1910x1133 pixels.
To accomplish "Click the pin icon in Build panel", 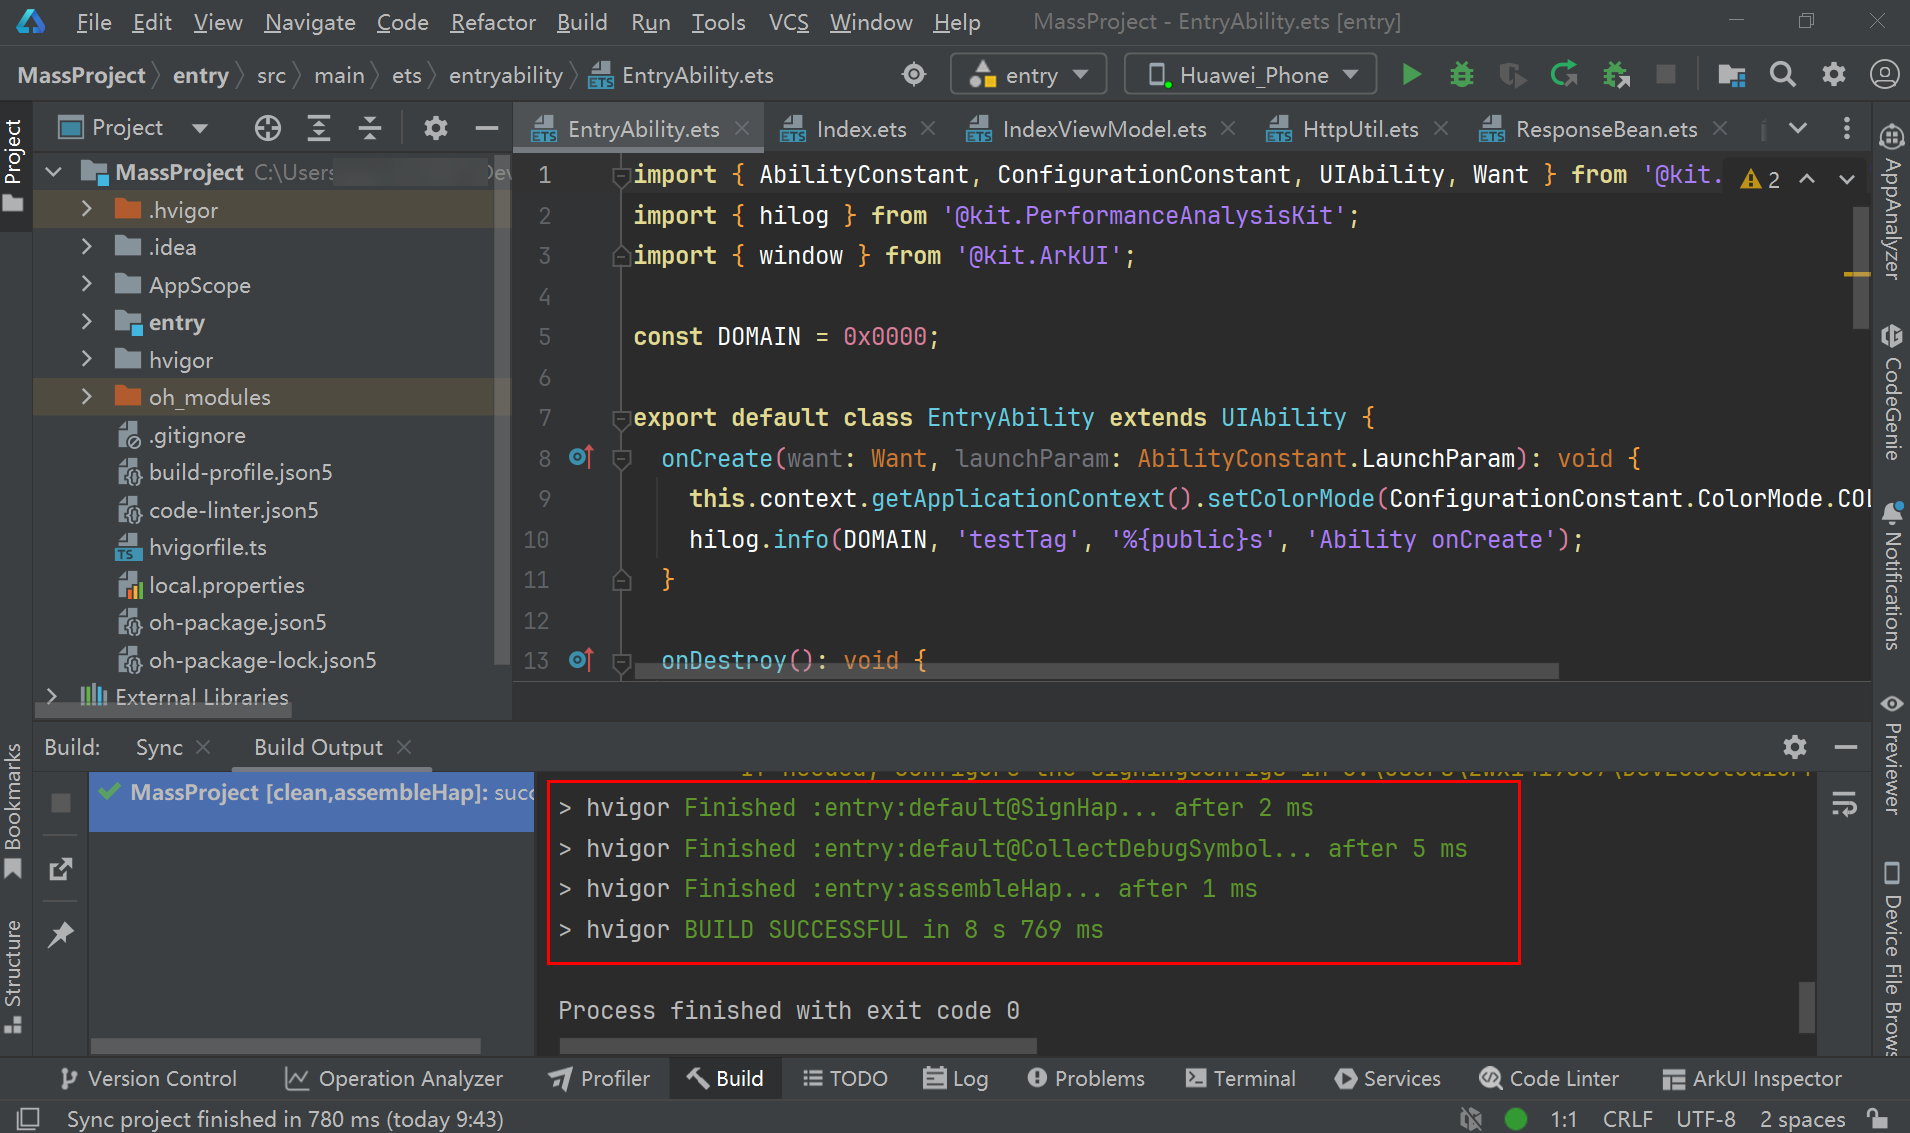I will (61, 934).
